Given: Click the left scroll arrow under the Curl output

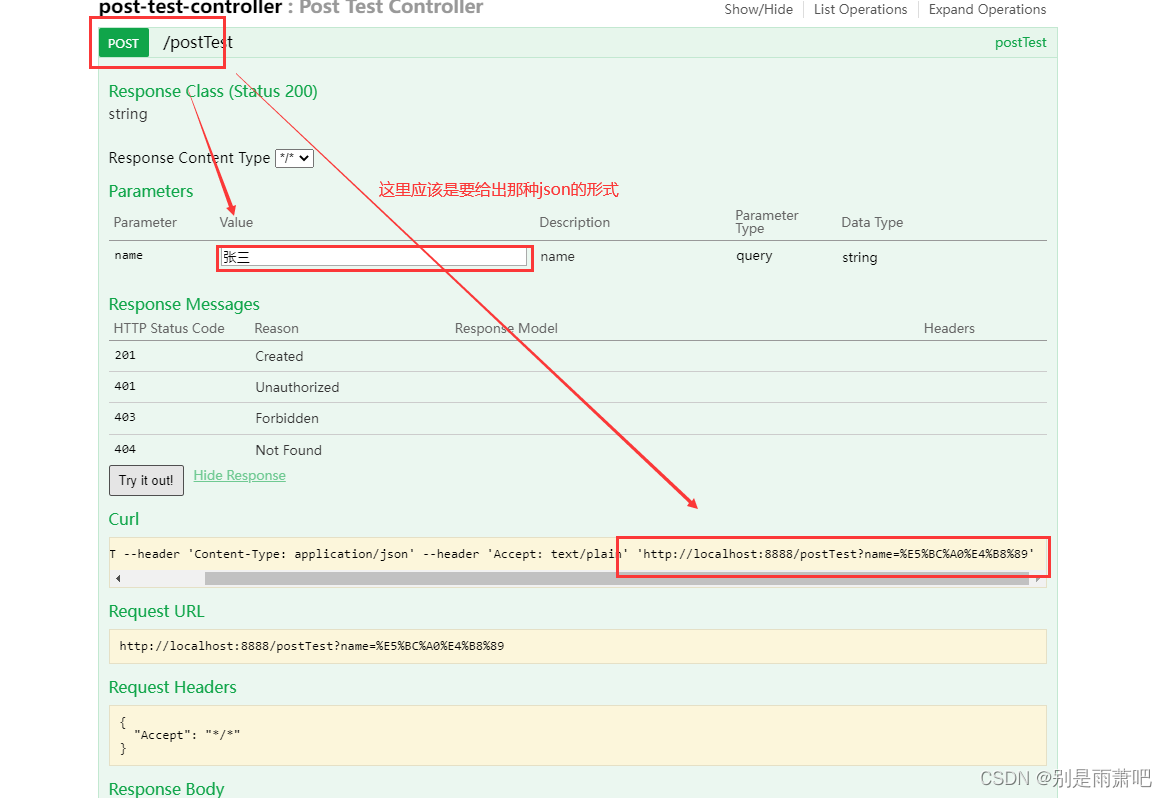Looking at the screenshot, I should click(117, 577).
